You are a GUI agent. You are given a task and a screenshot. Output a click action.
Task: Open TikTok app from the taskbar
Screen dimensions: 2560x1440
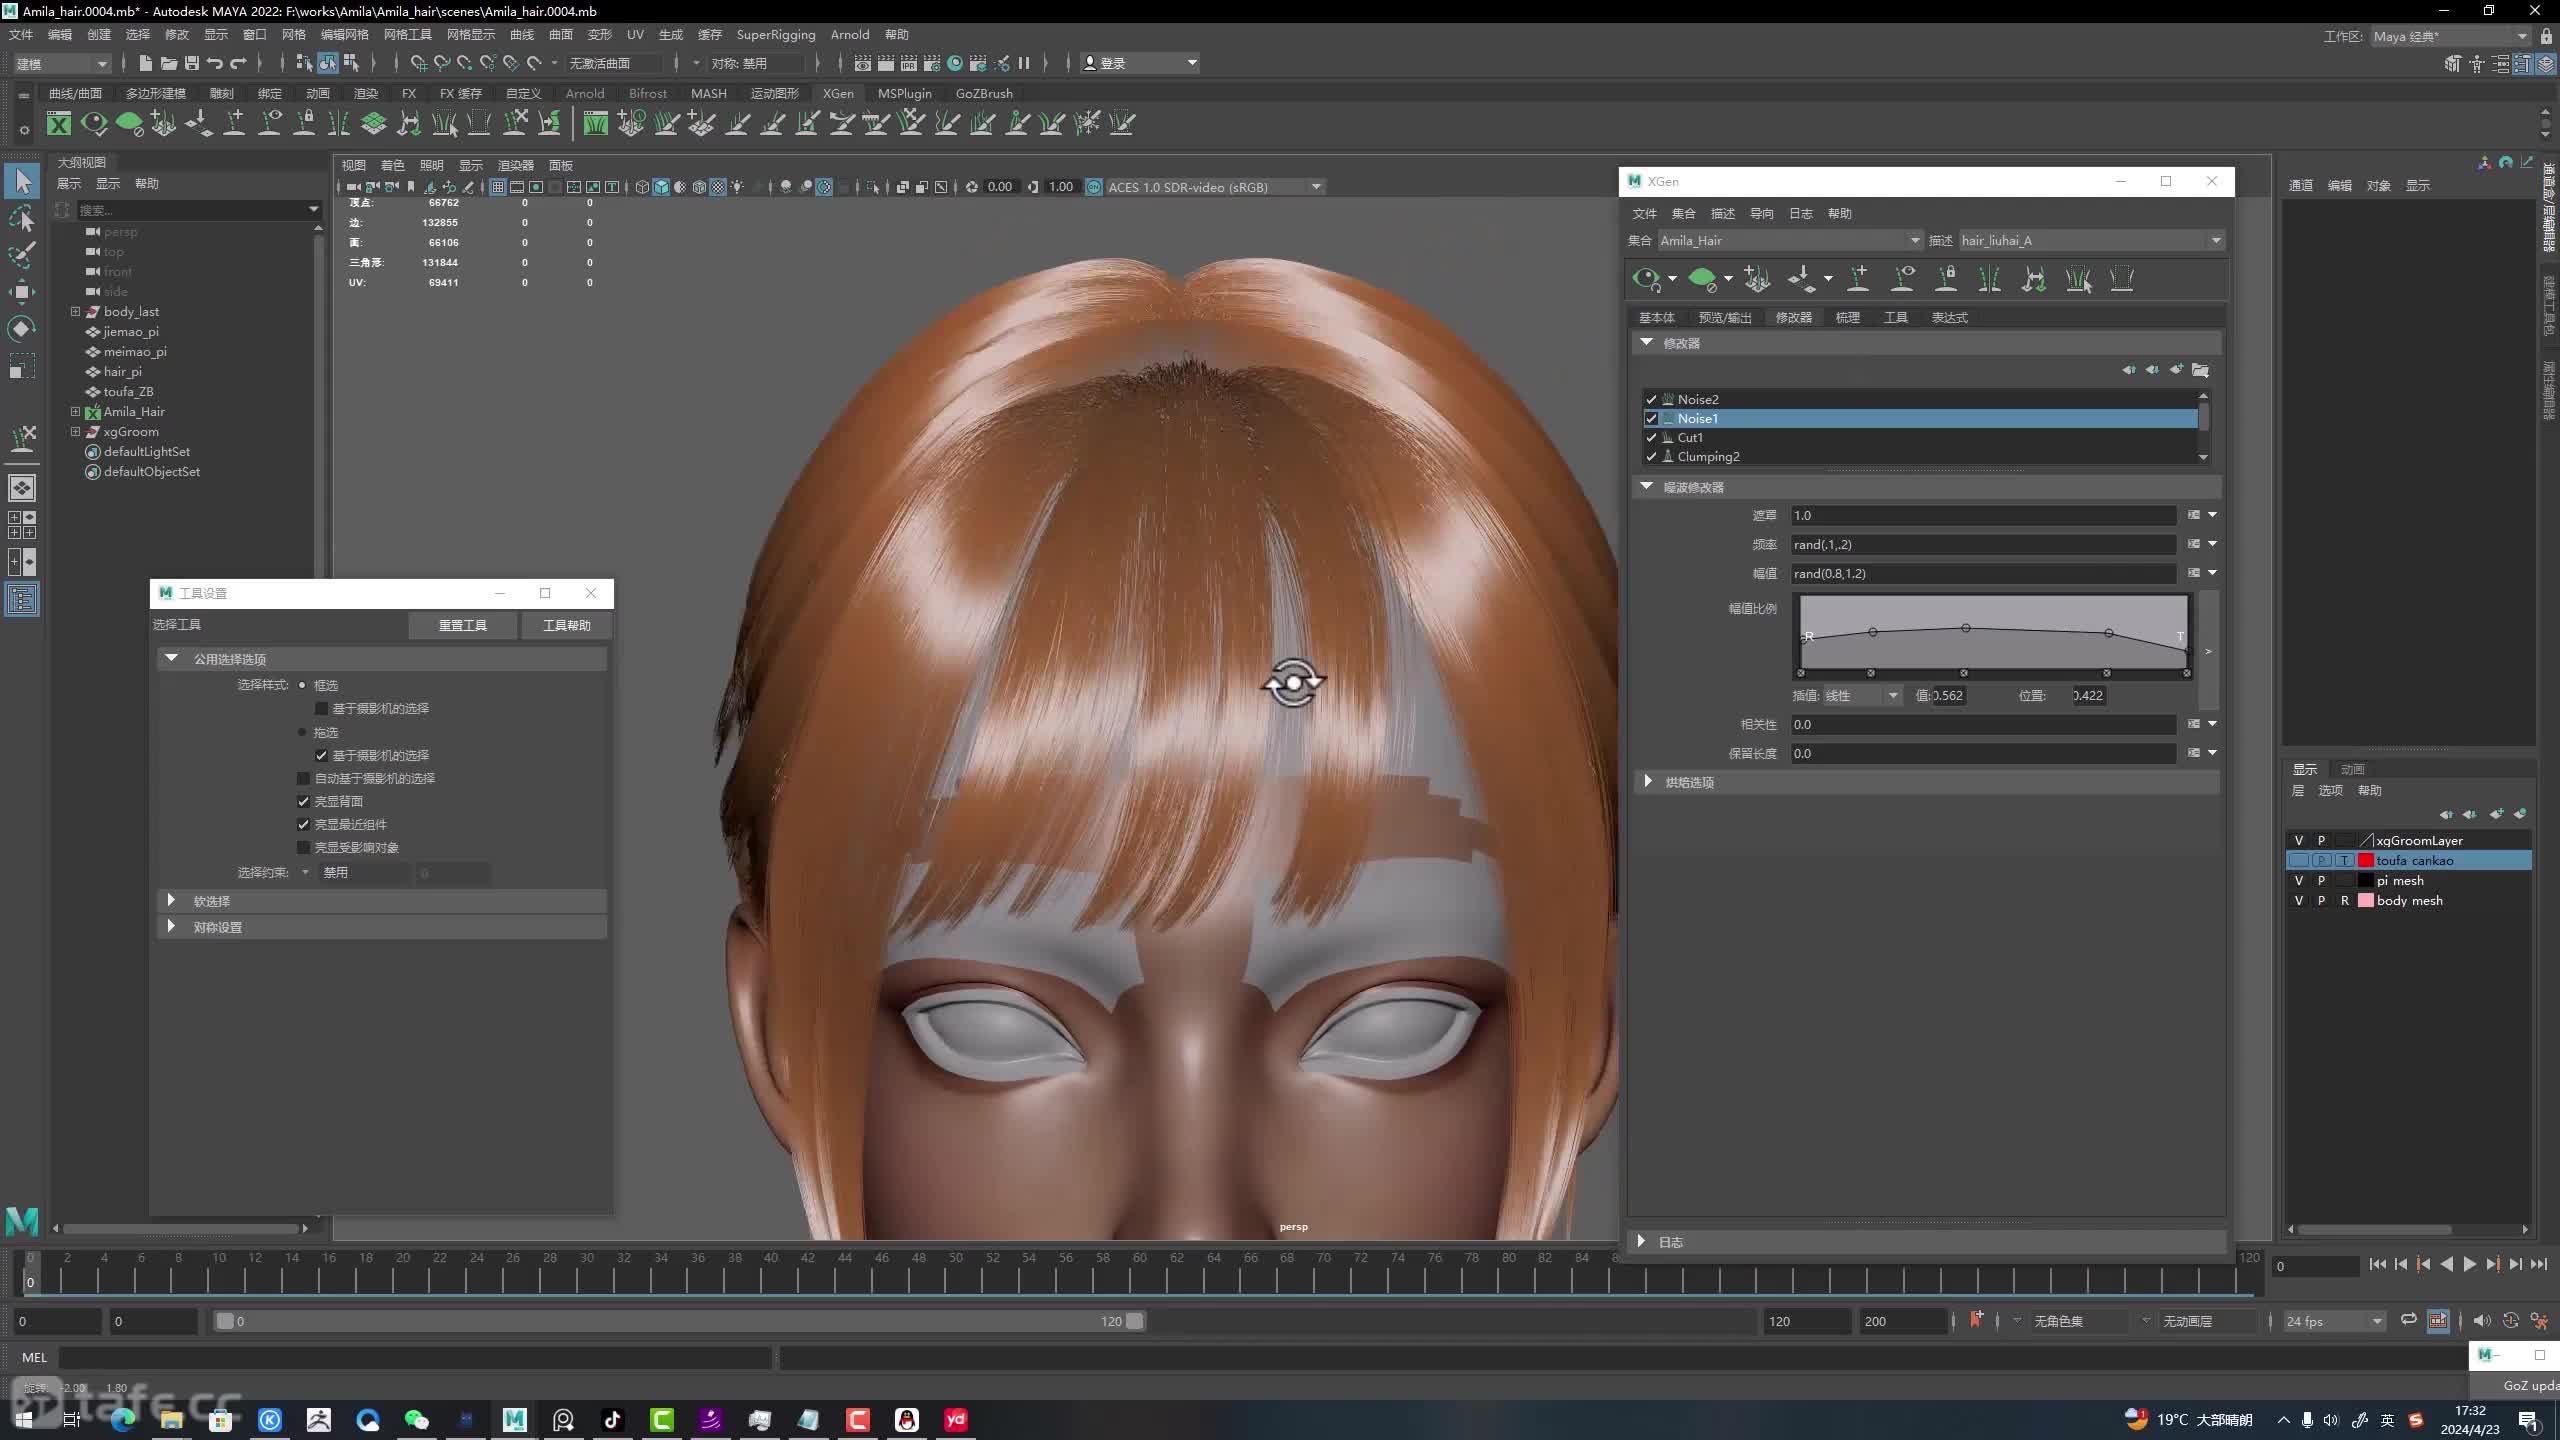click(x=612, y=1420)
